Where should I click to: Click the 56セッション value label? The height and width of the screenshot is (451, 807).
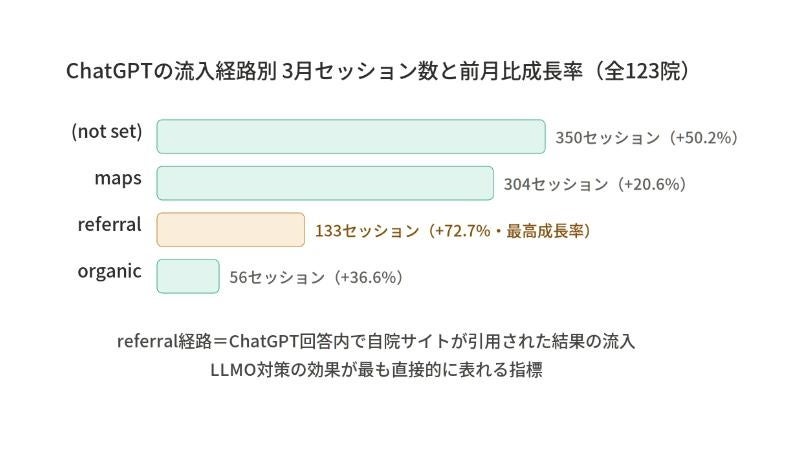pos(277,278)
